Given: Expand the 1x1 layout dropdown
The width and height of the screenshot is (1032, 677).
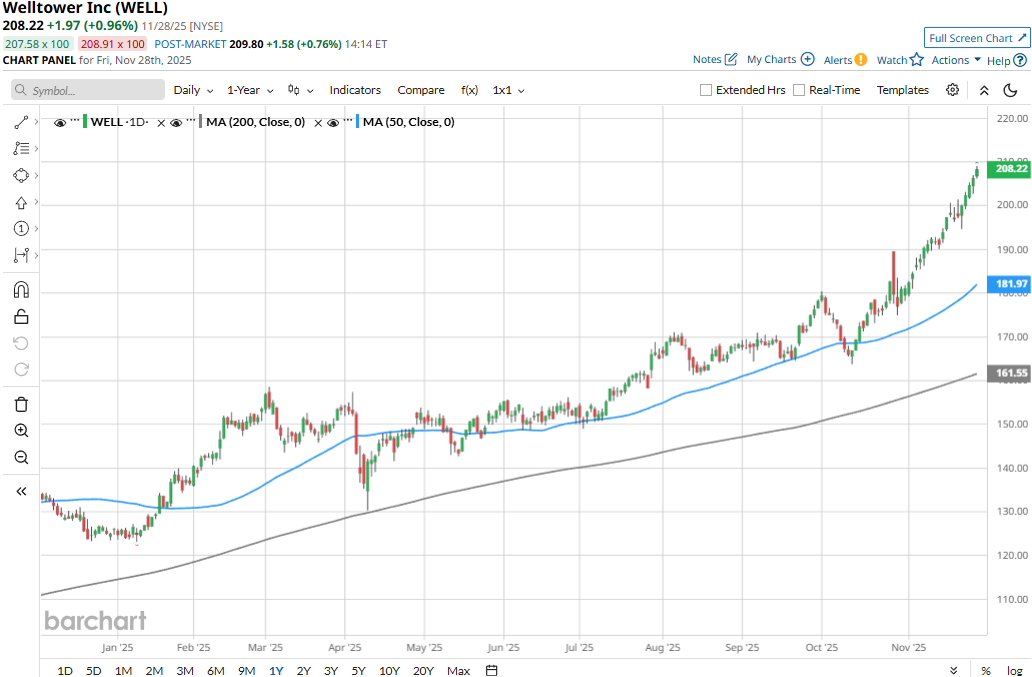Looking at the screenshot, I should [508, 90].
